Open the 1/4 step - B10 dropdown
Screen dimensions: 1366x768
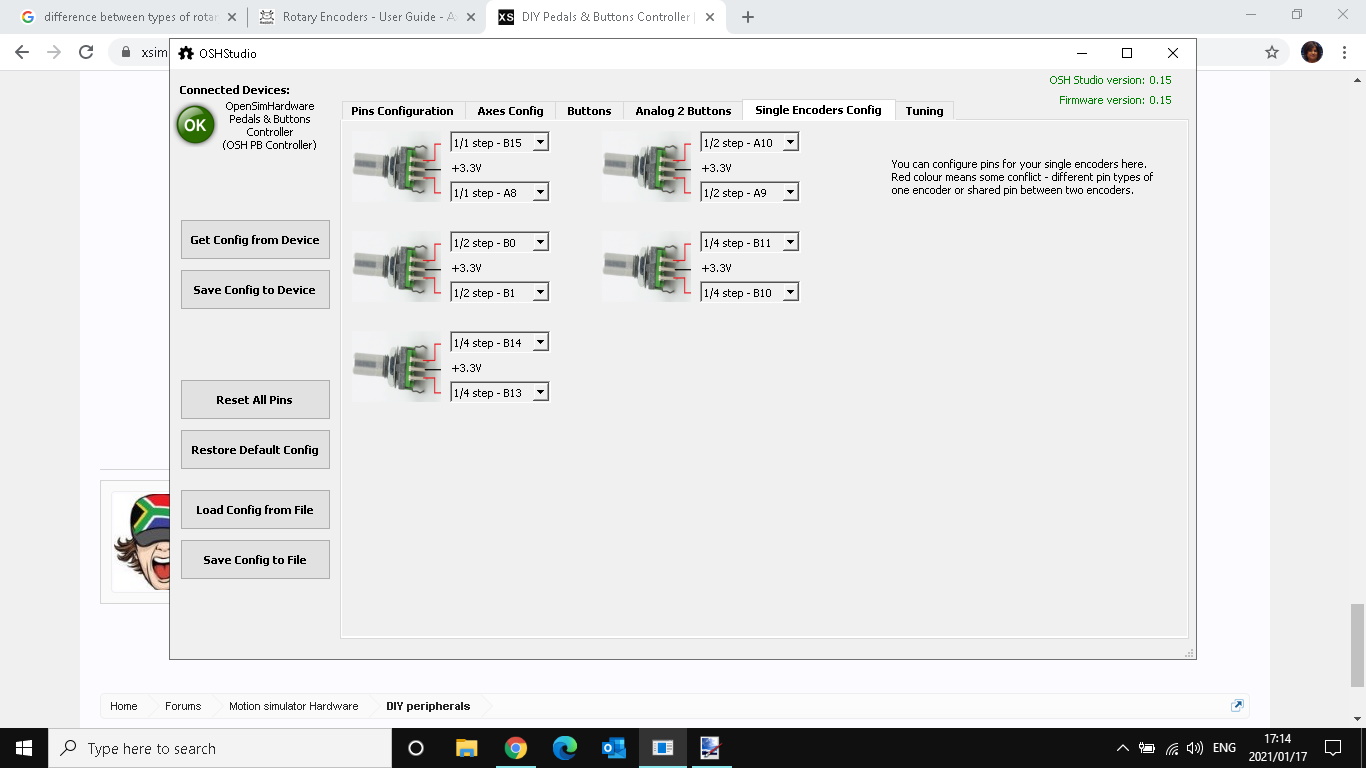(x=749, y=292)
